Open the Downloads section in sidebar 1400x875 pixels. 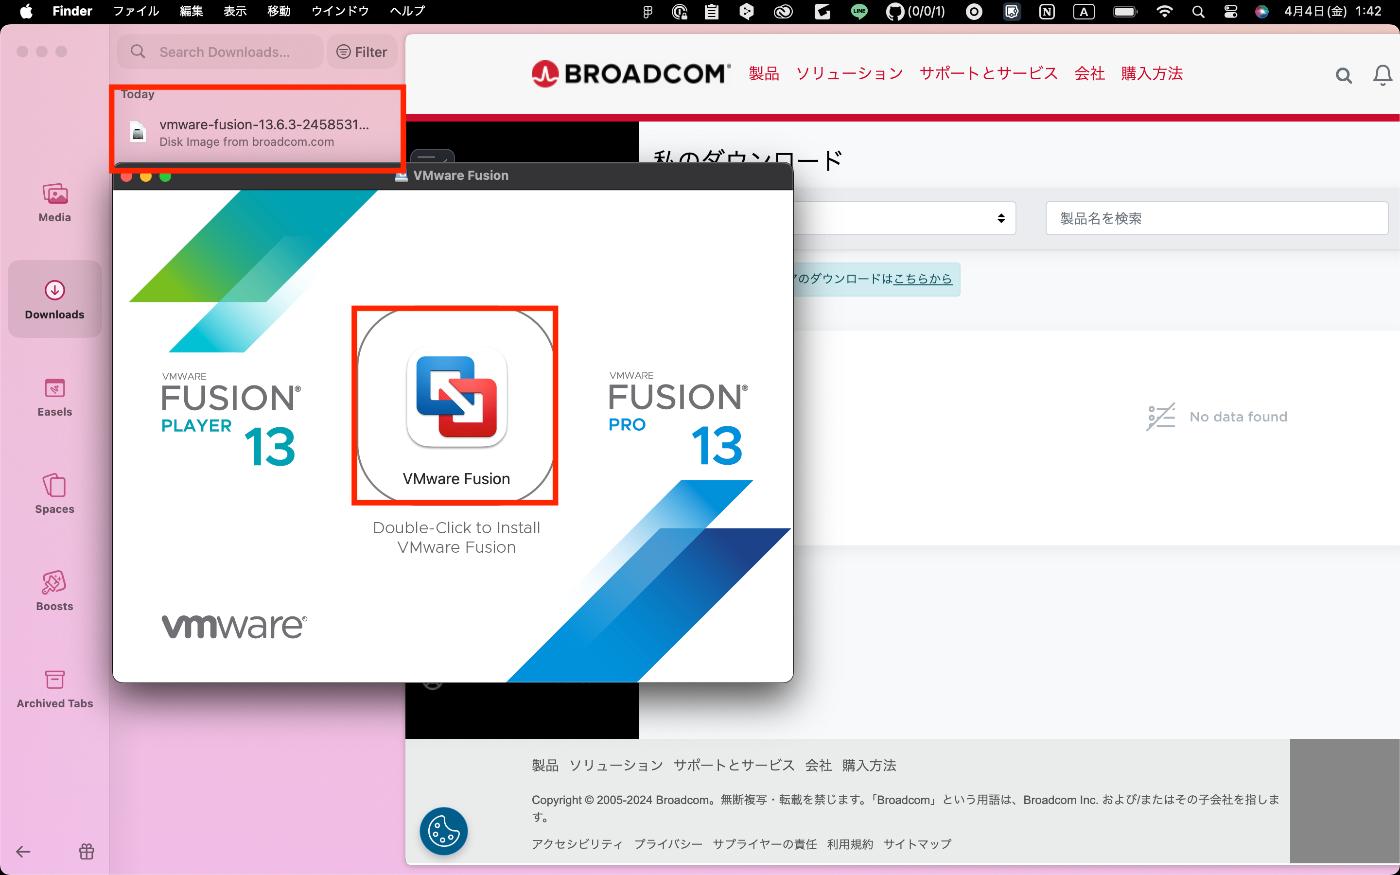tap(55, 299)
